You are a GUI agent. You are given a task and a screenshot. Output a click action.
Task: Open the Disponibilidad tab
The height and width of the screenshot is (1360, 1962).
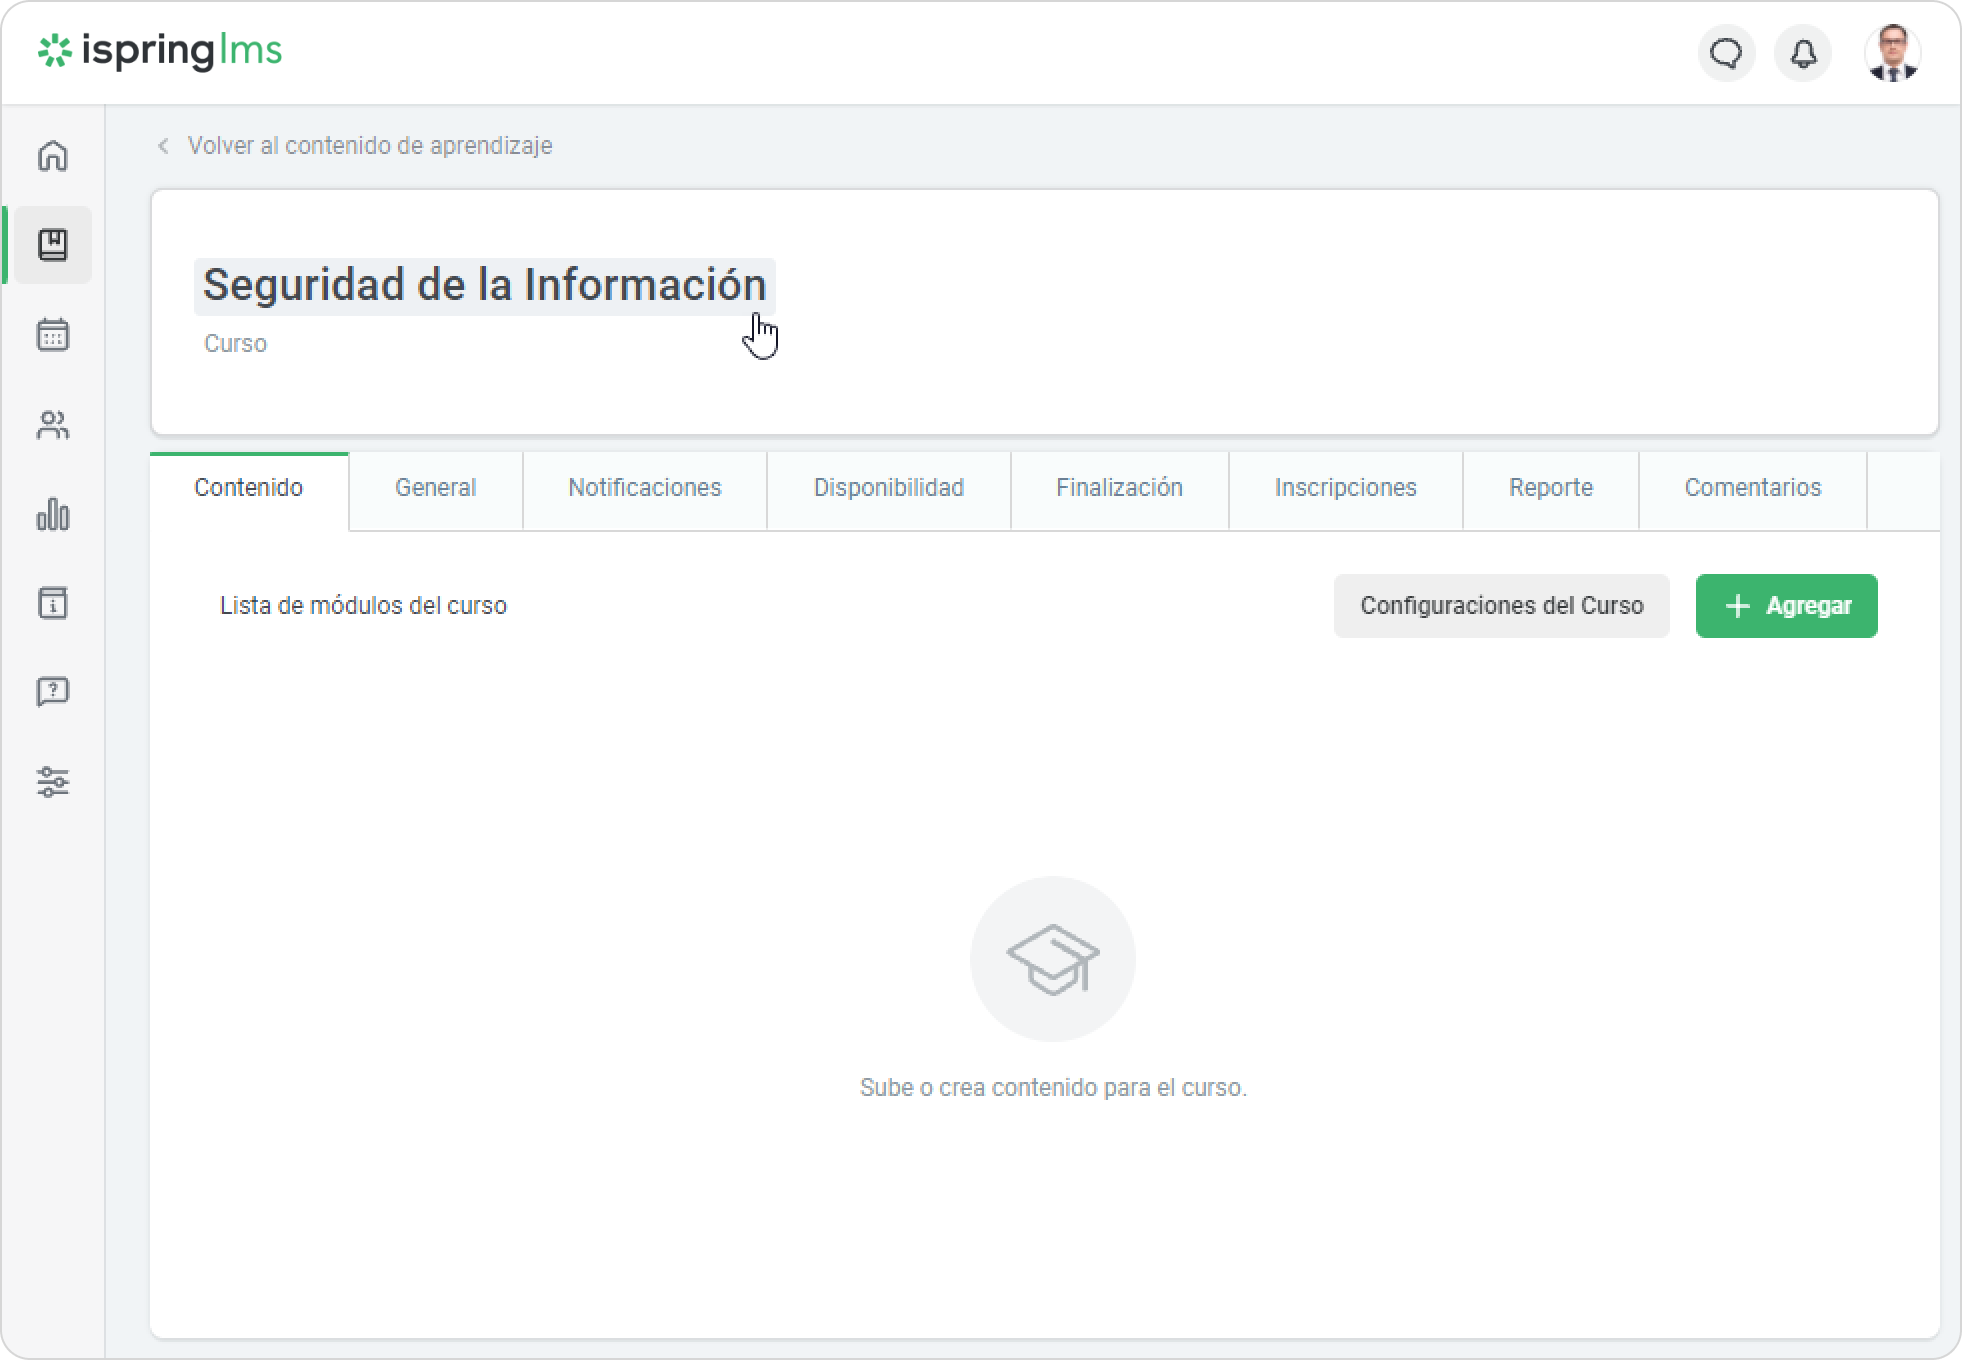(888, 488)
